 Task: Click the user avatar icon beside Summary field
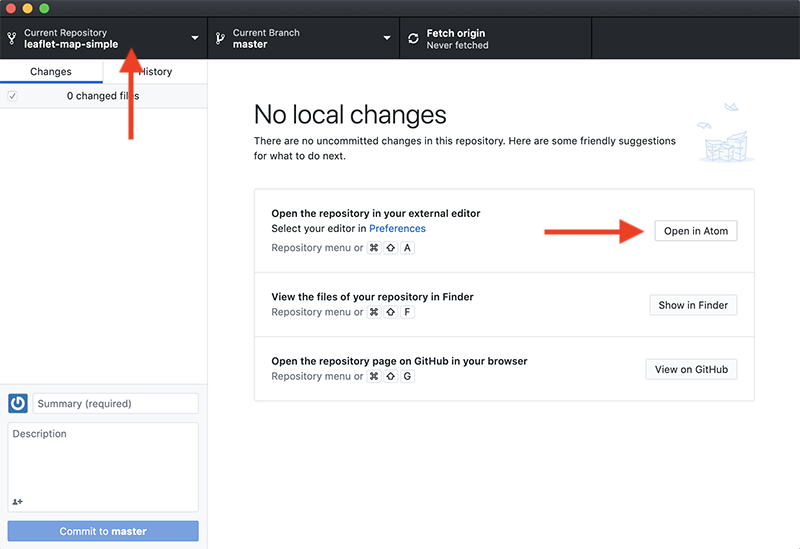(x=18, y=403)
